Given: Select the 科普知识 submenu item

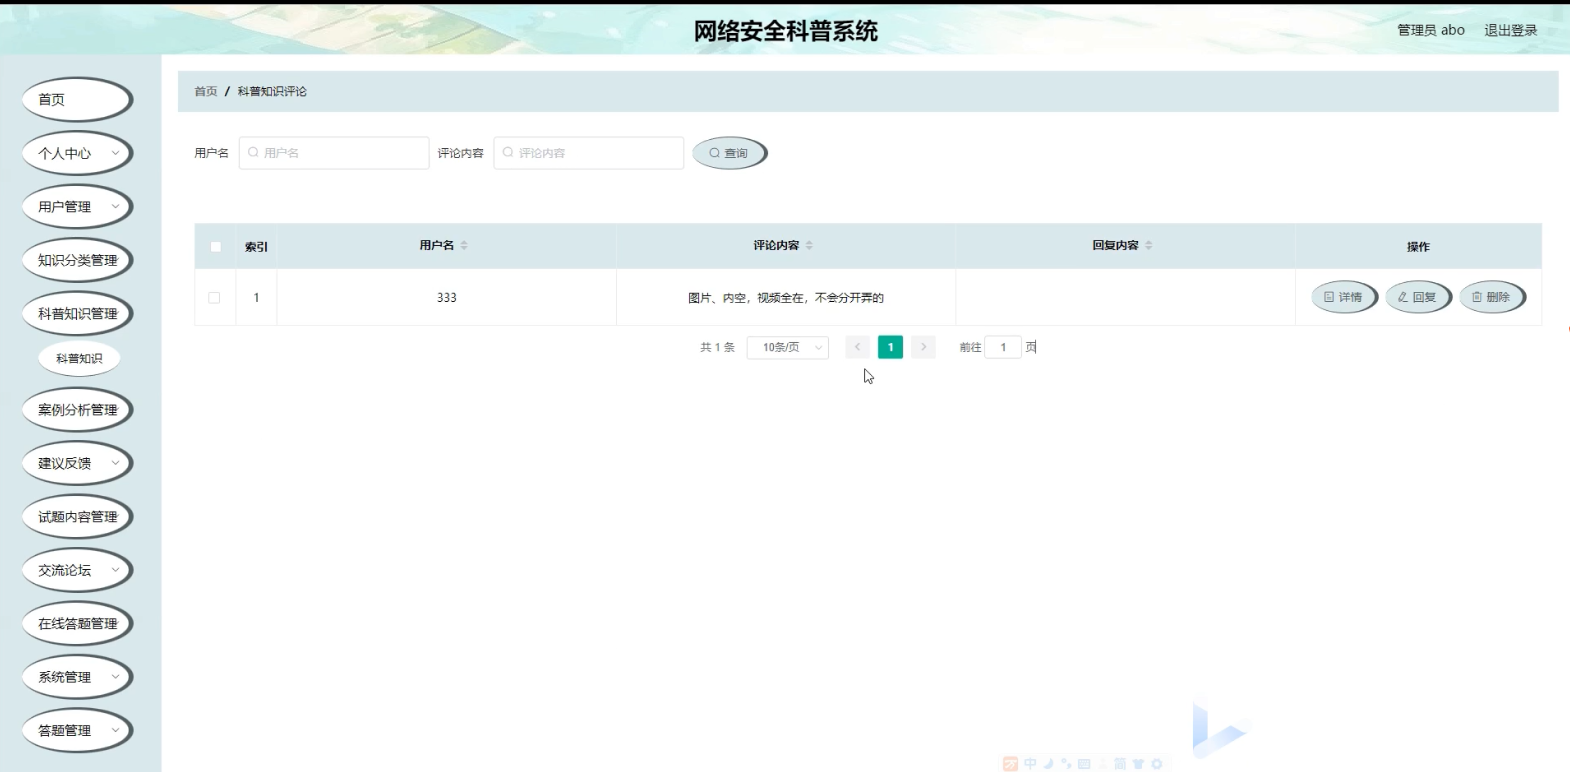Looking at the screenshot, I should [x=79, y=358].
